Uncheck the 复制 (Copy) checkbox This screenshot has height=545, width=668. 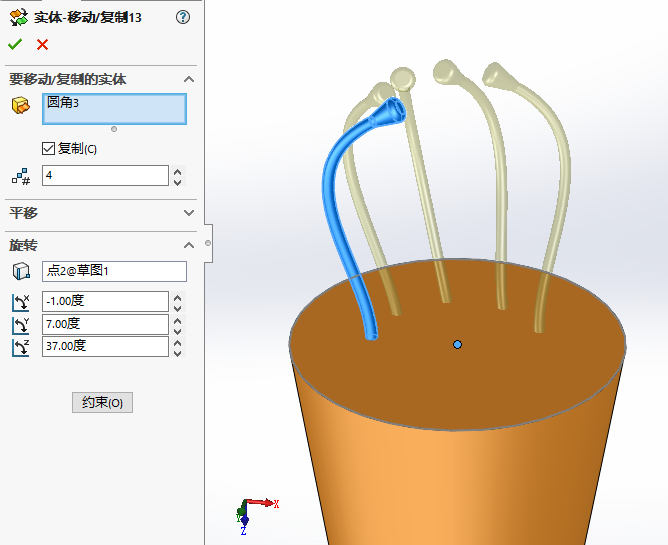coord(49,149)
